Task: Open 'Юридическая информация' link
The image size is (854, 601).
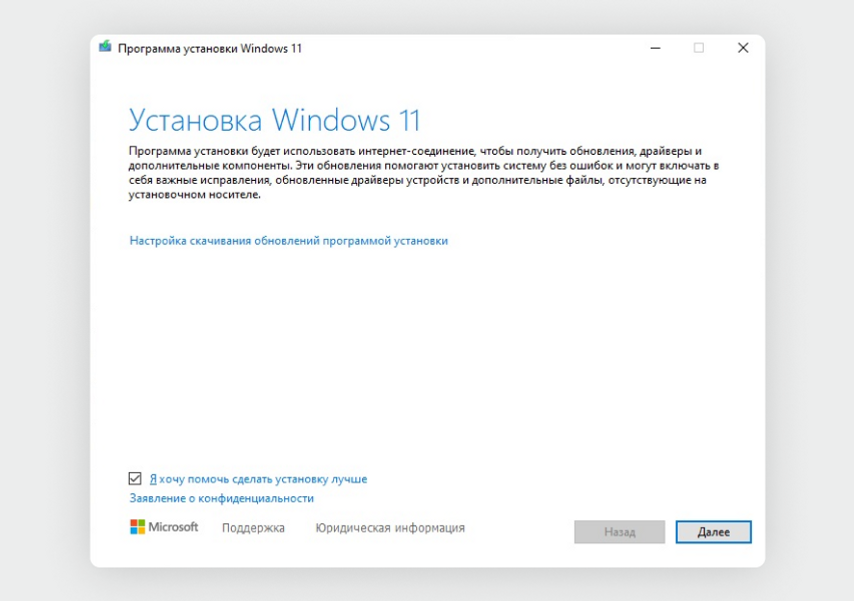Action: (x=390, y=528)
